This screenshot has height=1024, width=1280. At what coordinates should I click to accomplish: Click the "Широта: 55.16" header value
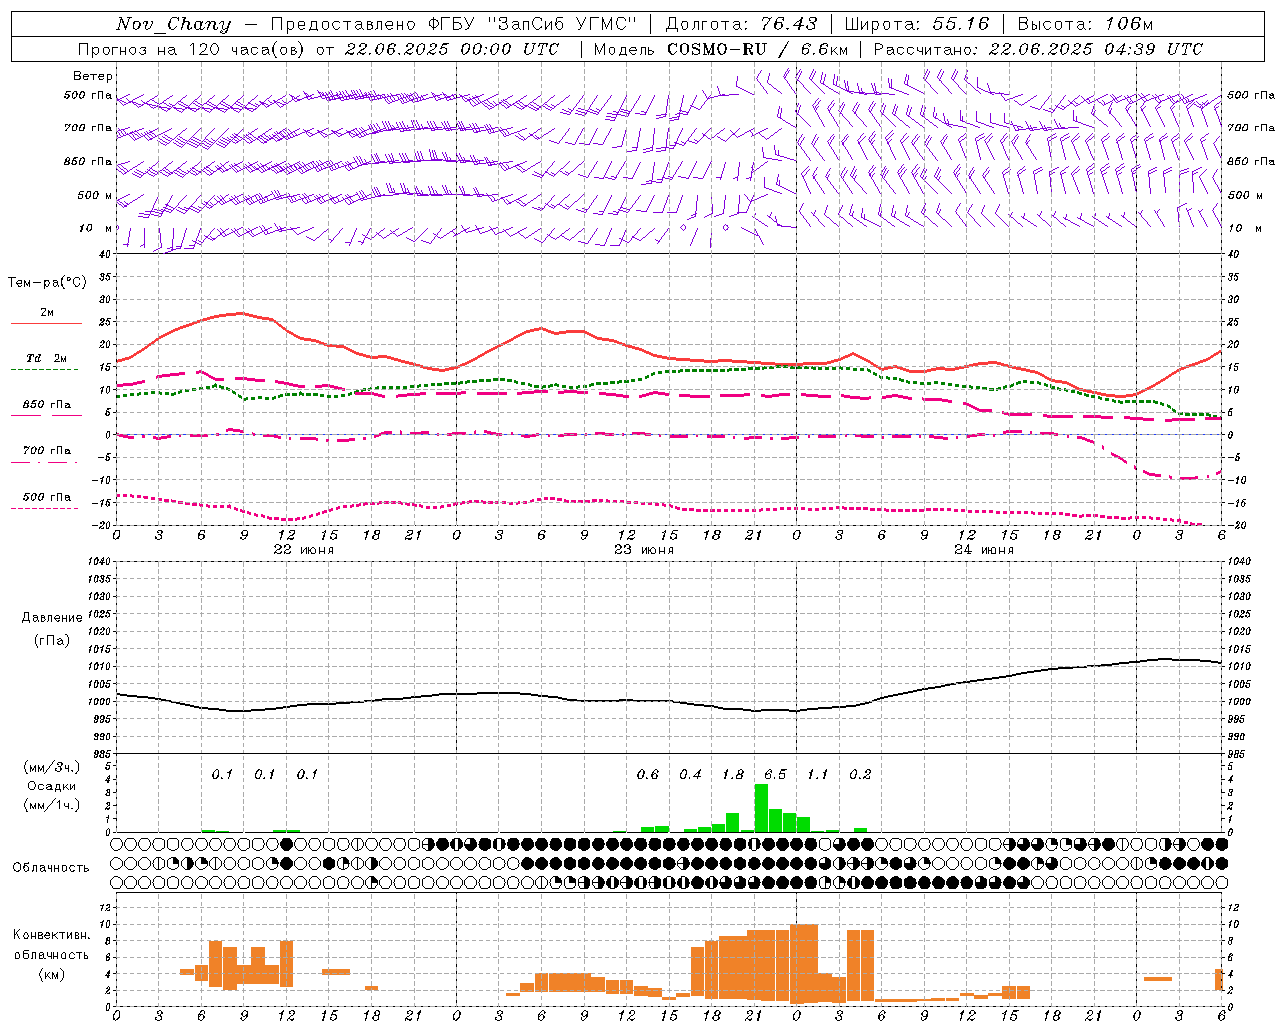(917, 24)
